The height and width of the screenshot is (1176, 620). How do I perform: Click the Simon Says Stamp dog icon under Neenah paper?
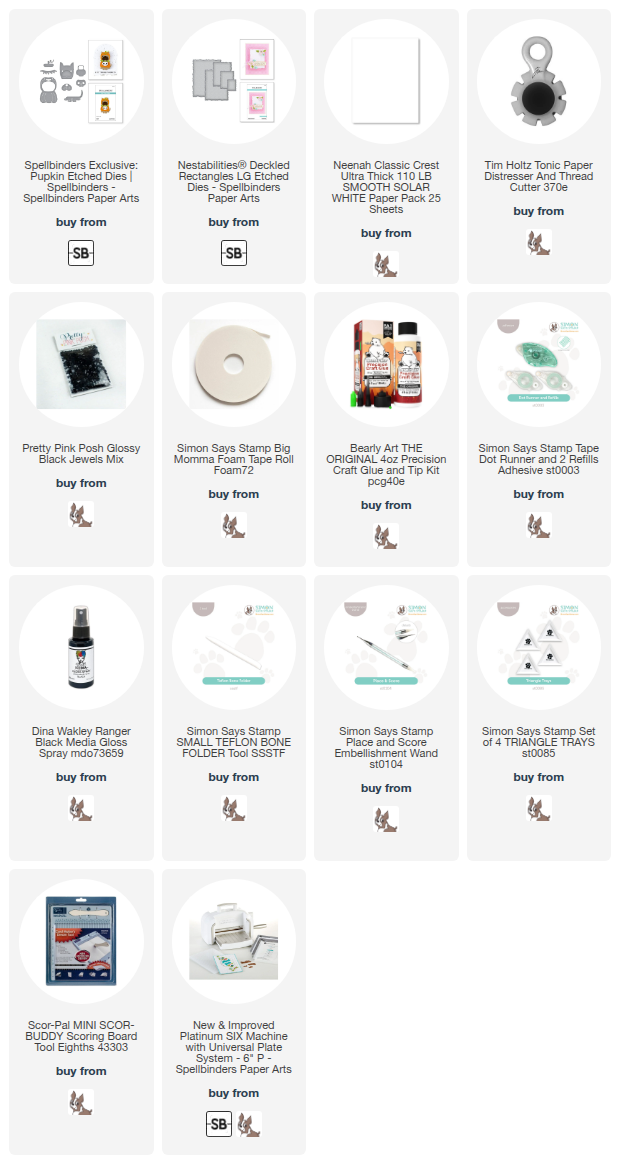click(386, 265)
